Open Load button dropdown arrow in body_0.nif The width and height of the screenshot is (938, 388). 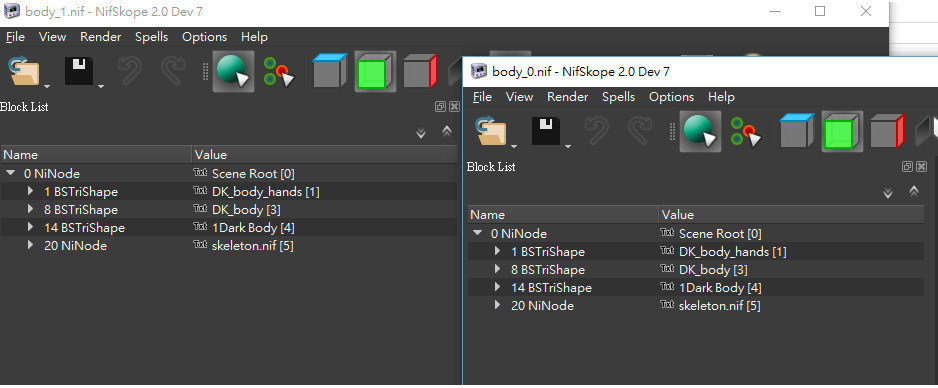tap(514, 146)
